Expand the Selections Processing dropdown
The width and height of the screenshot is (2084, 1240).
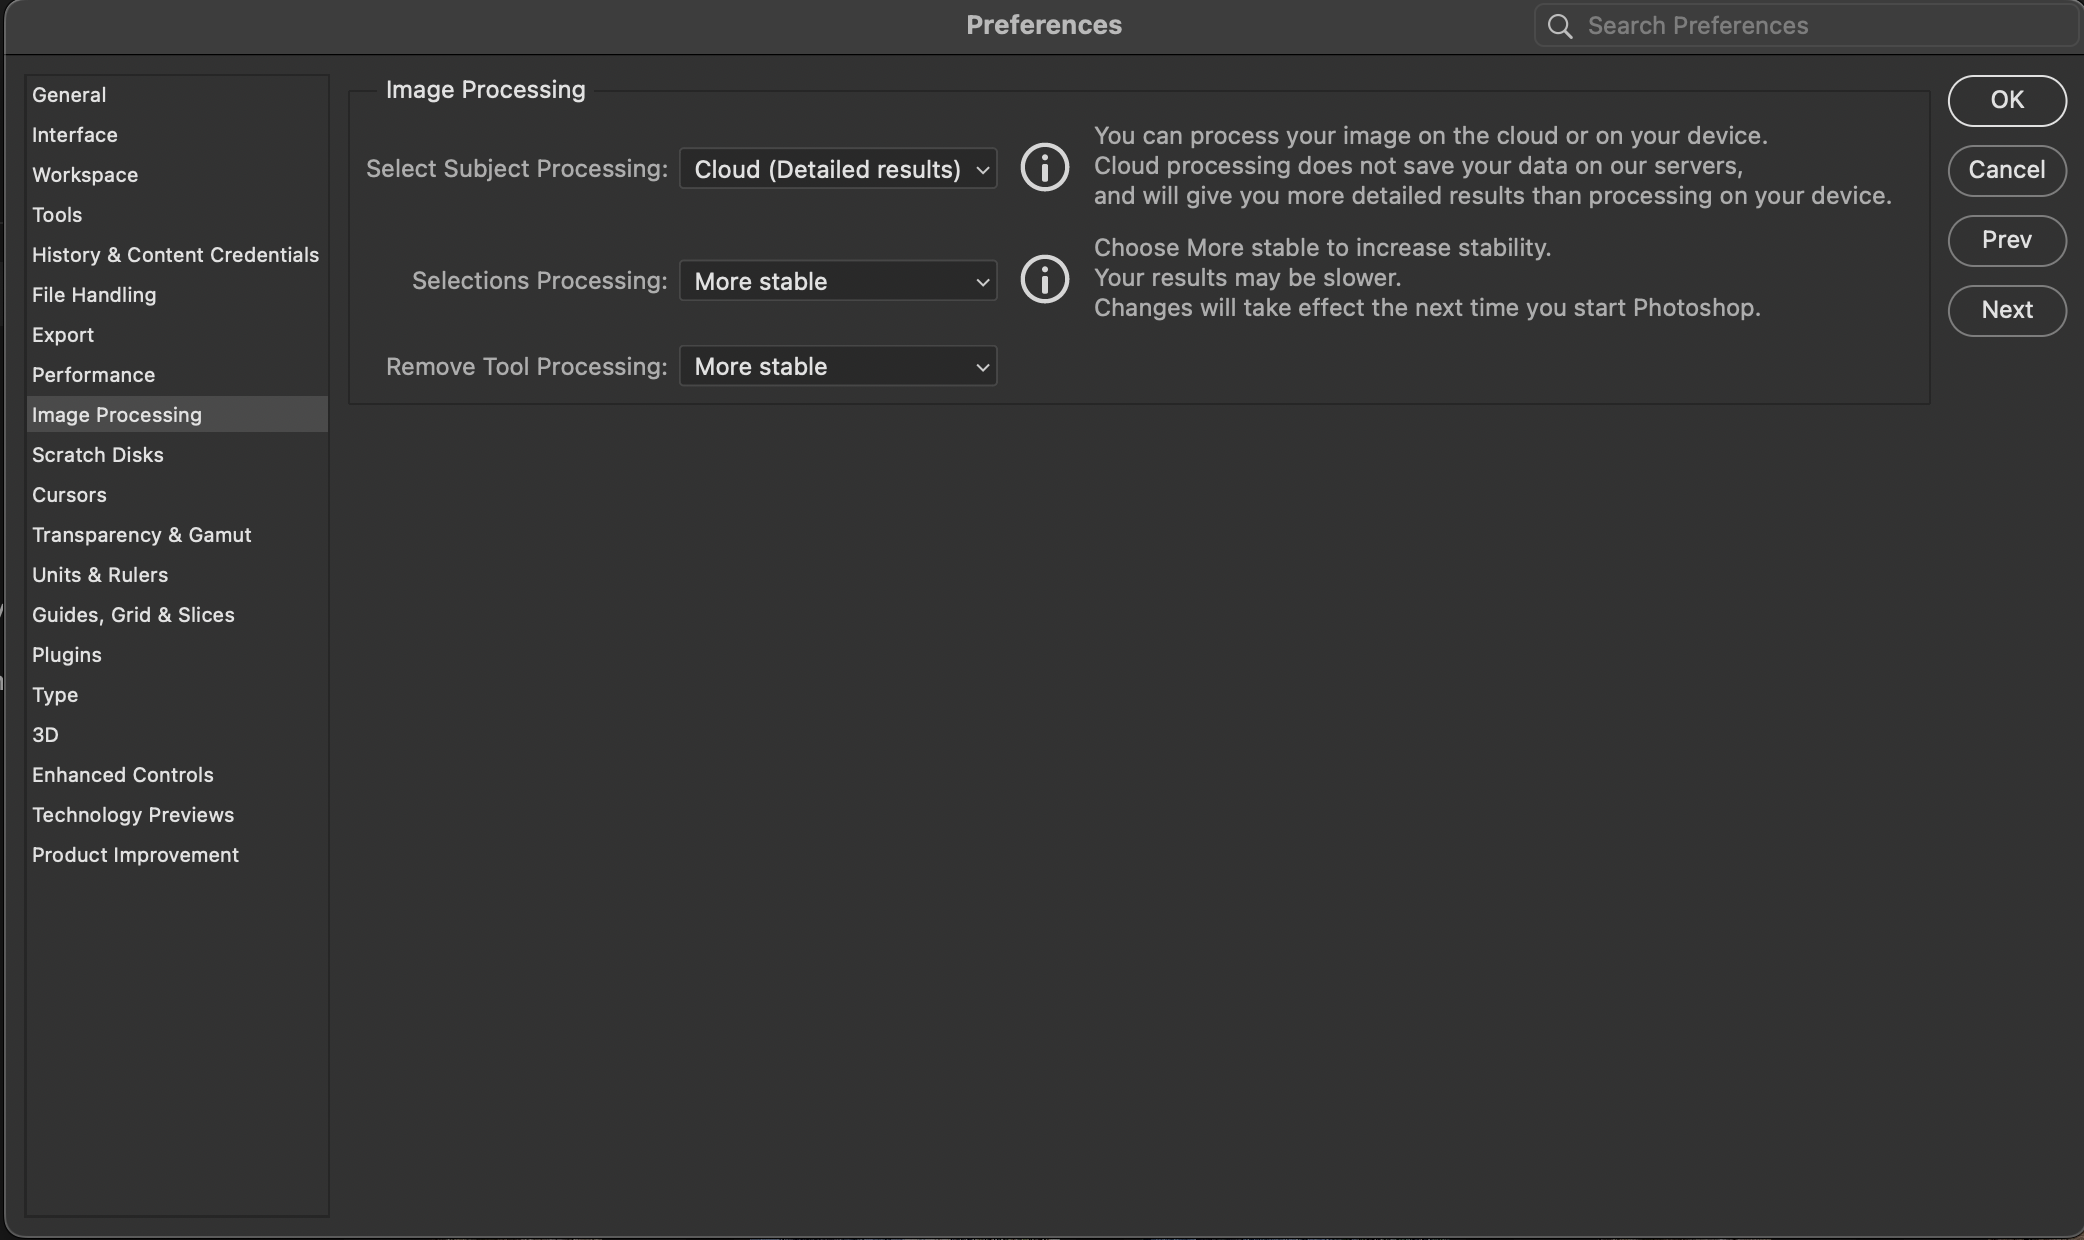pyautogui.click(x=838, y=281)
